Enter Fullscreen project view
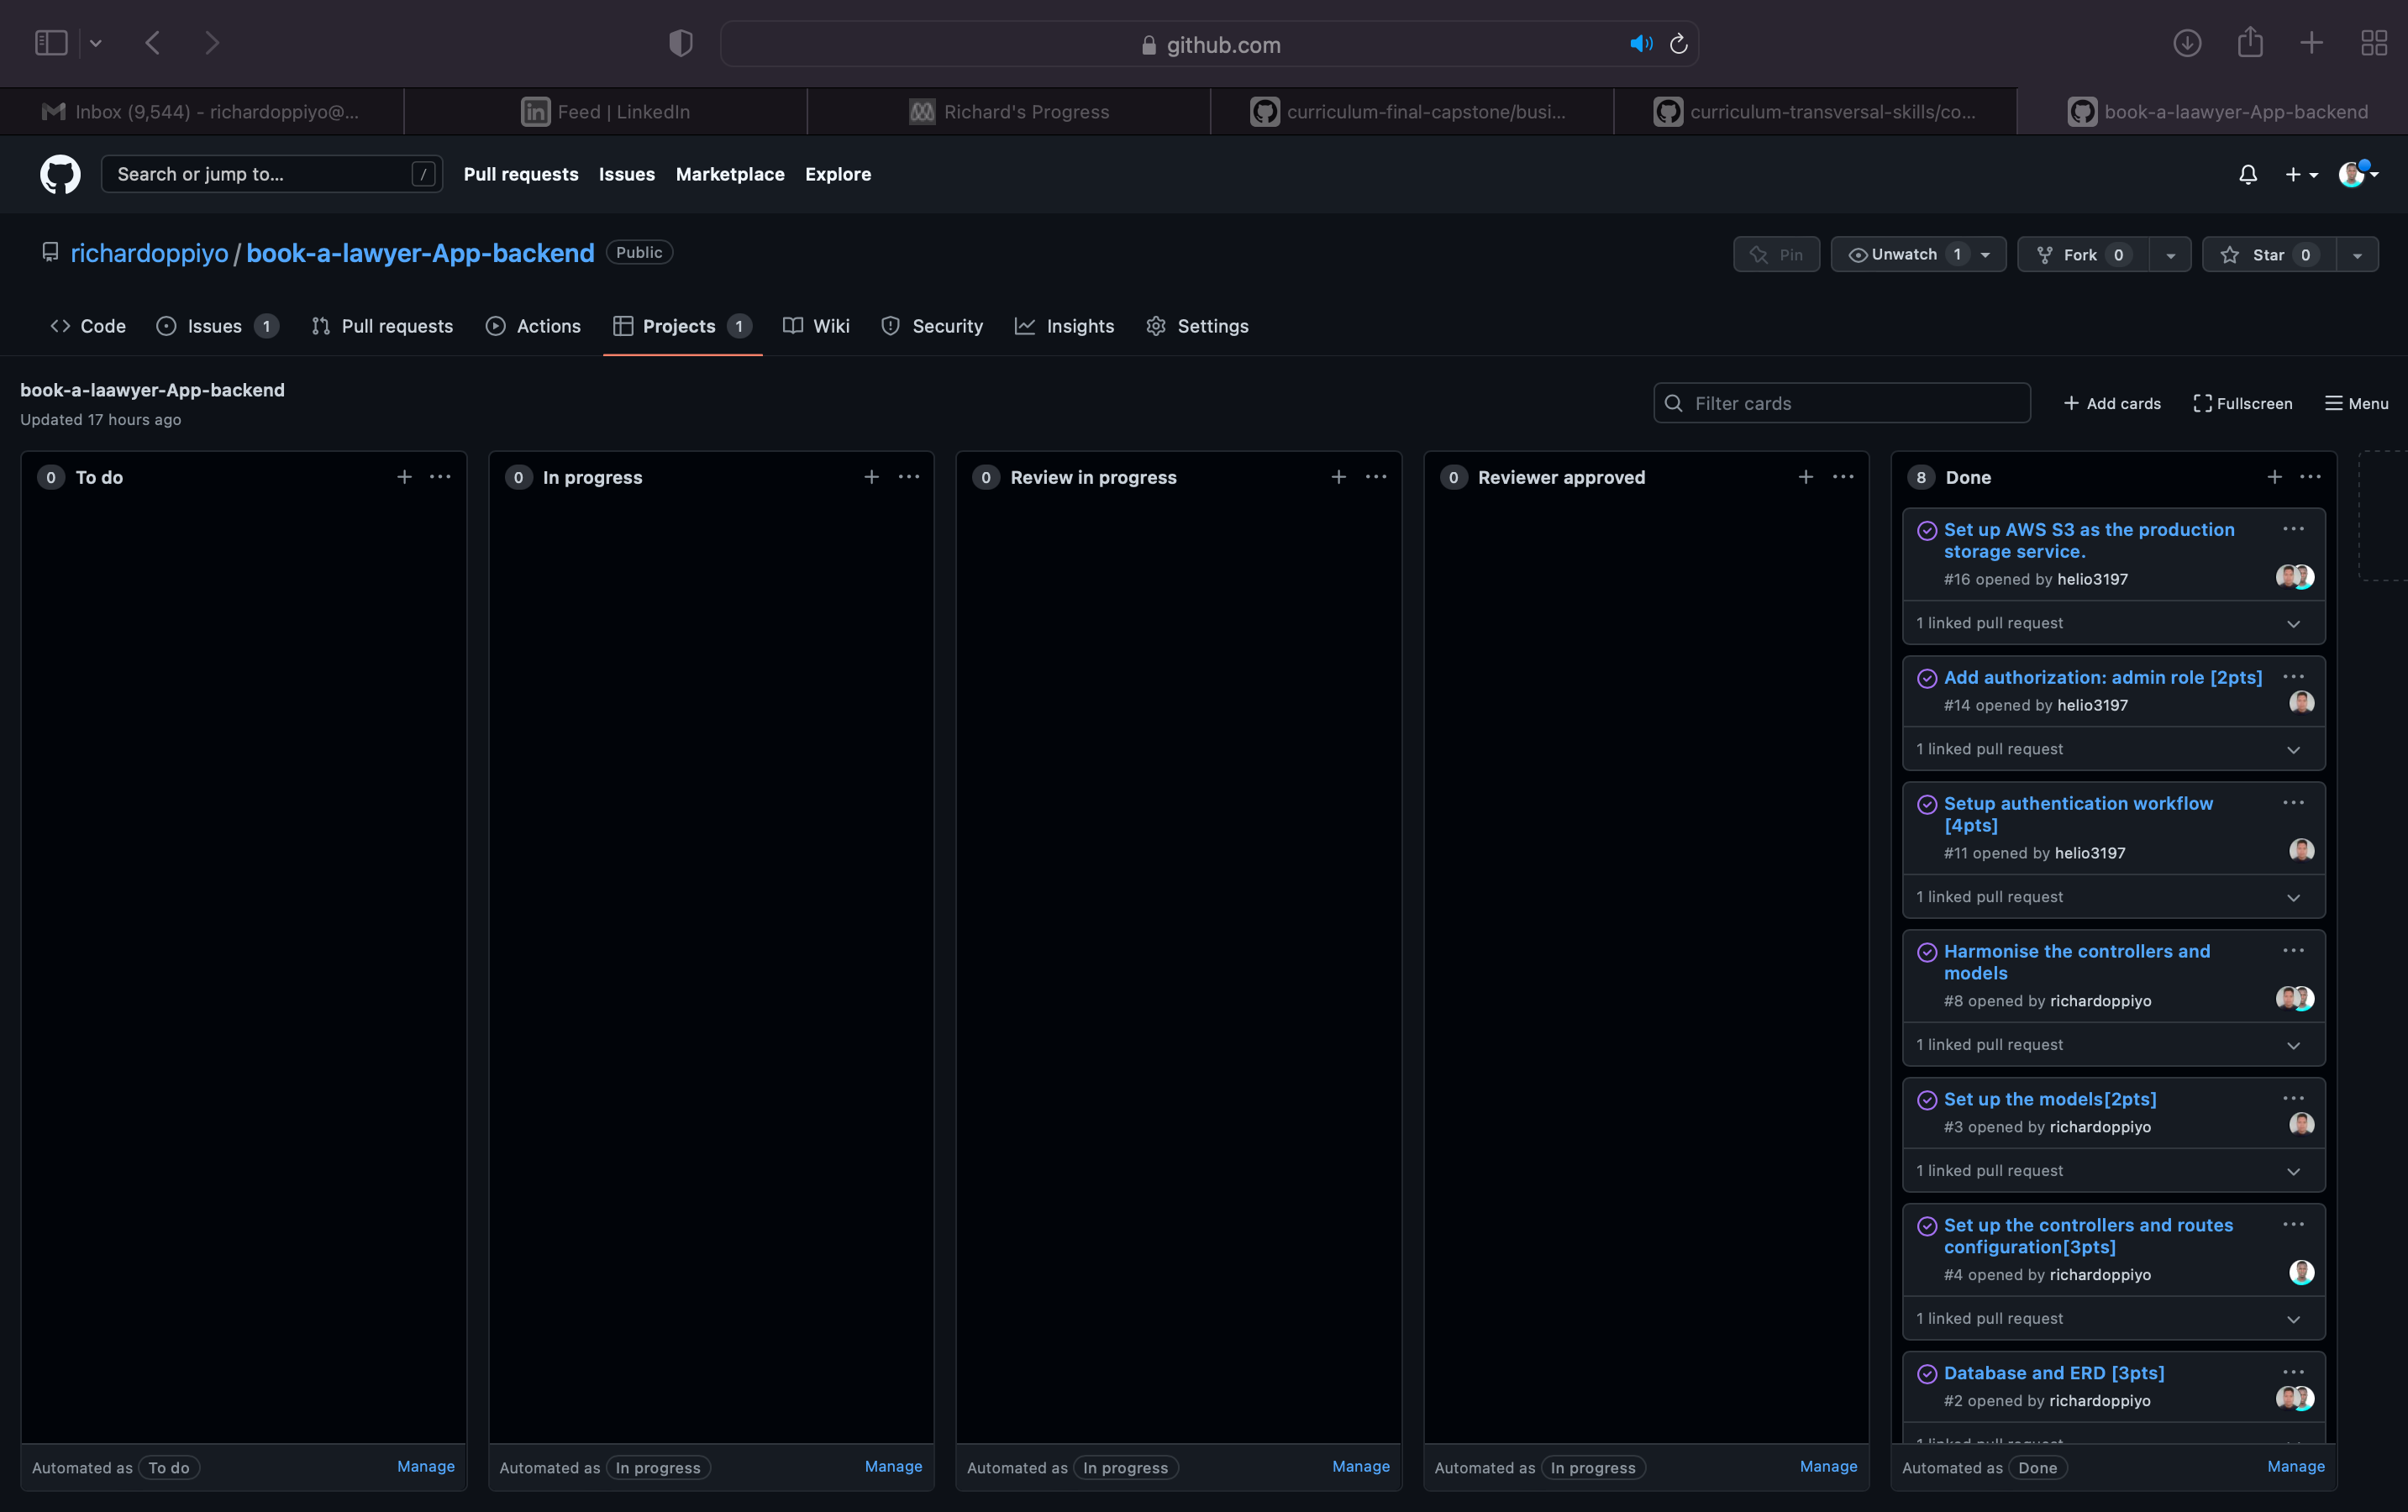 pos(2242,403)
